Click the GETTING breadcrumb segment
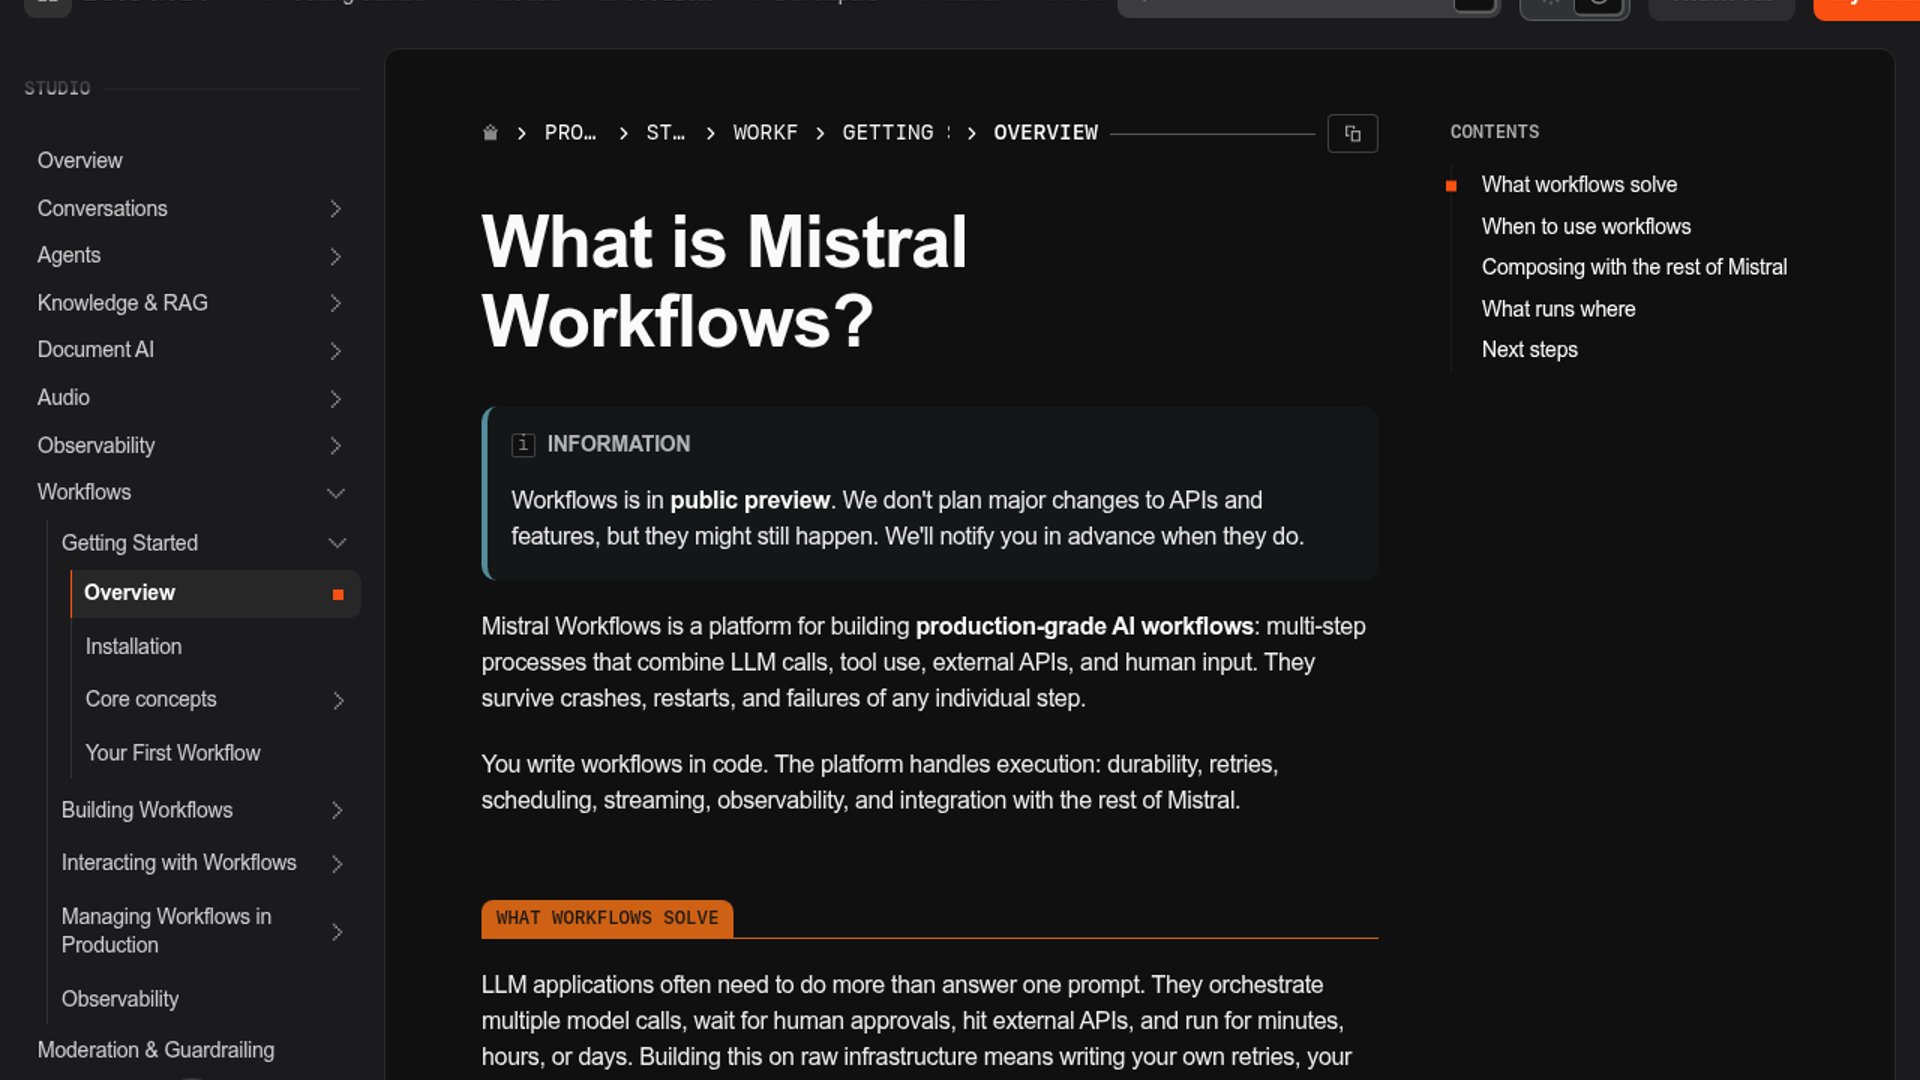The image size is (1920, 1080). click(x=888, y=133)
